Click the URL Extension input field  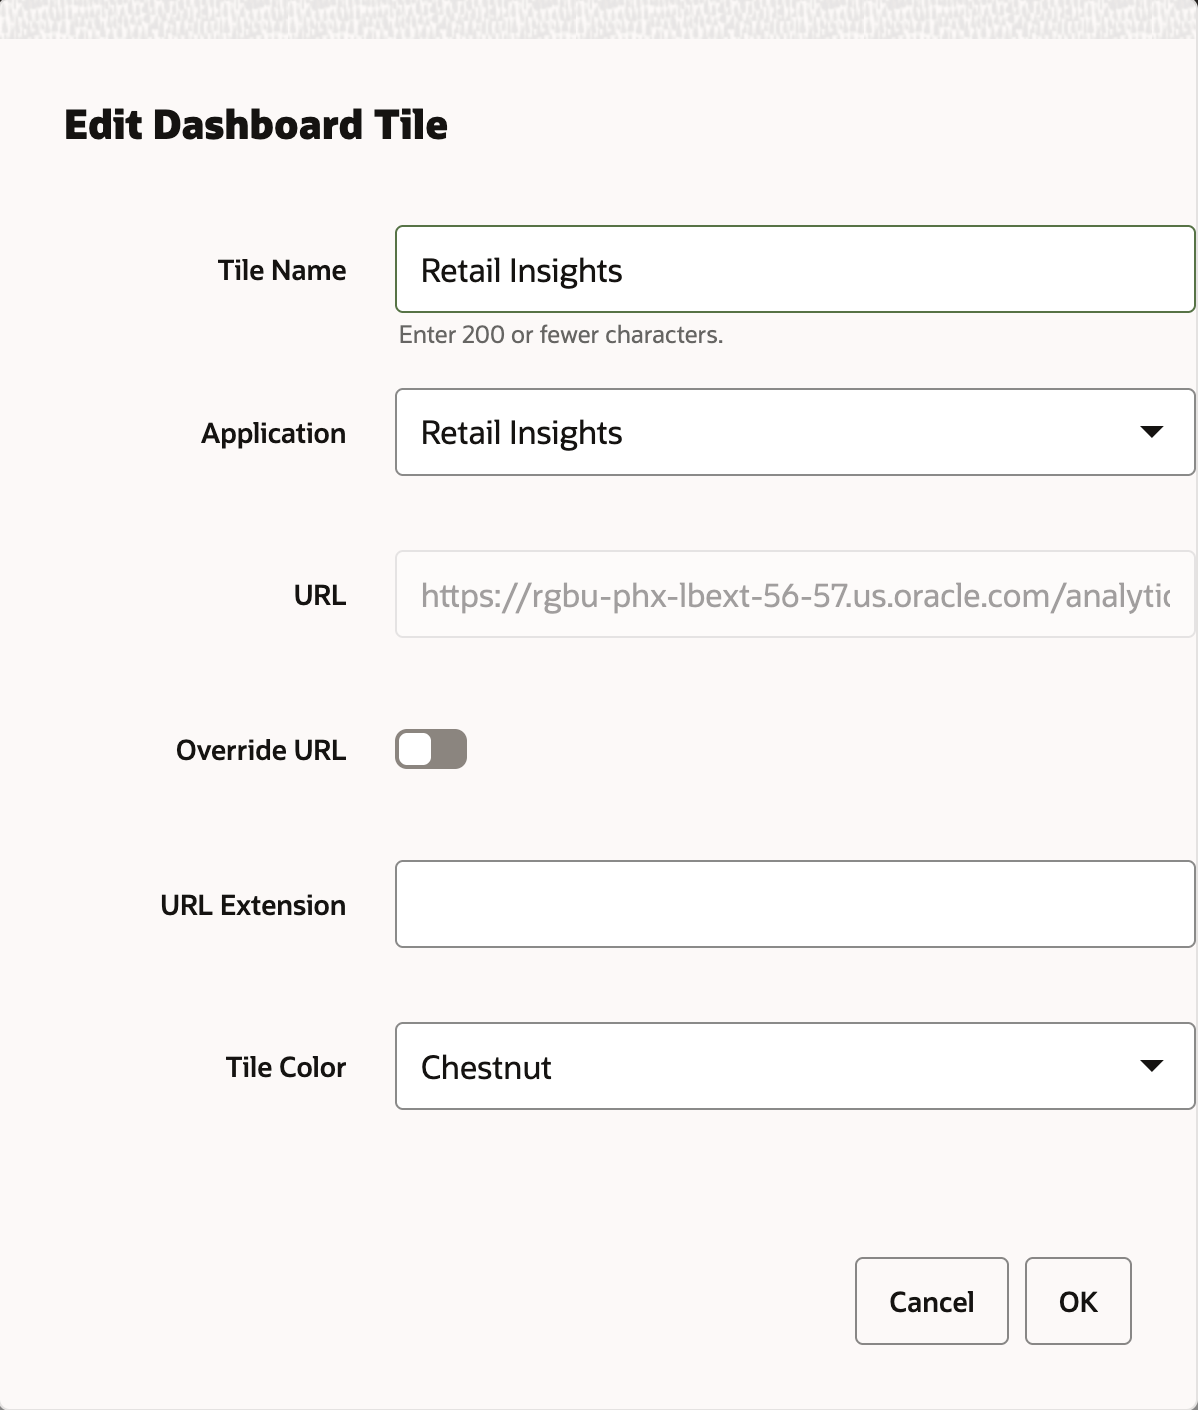click(795, 904)
